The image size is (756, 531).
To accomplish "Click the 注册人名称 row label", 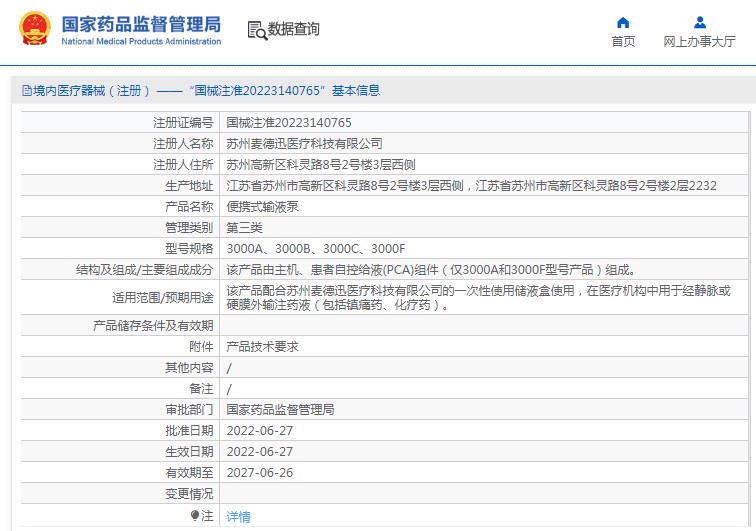I will pos(183,144).
